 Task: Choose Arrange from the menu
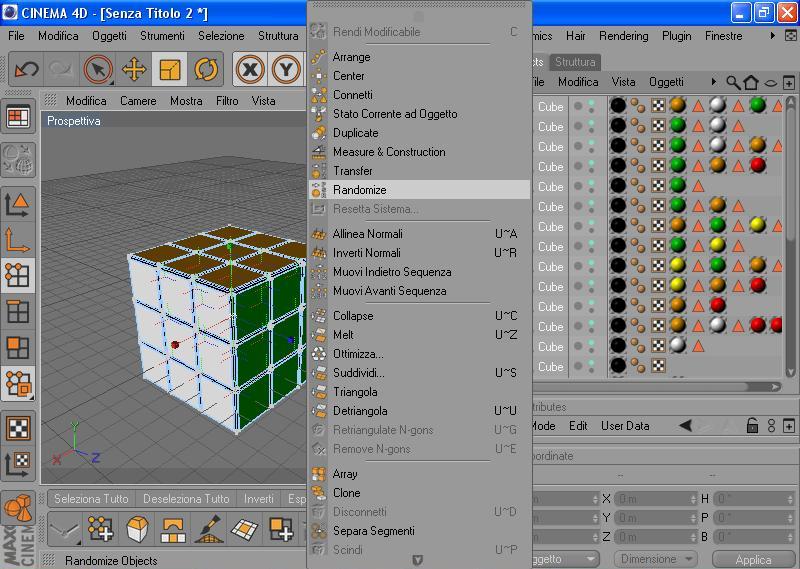(419, 57)
